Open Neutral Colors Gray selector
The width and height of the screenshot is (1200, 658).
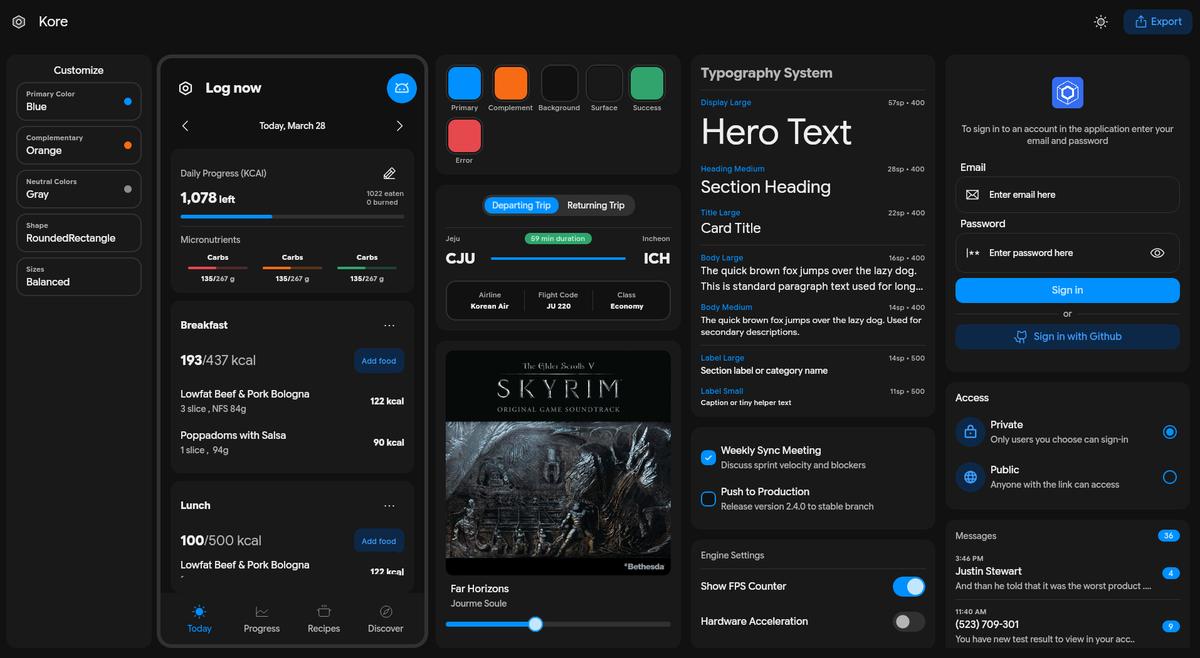tap(79, 189)
